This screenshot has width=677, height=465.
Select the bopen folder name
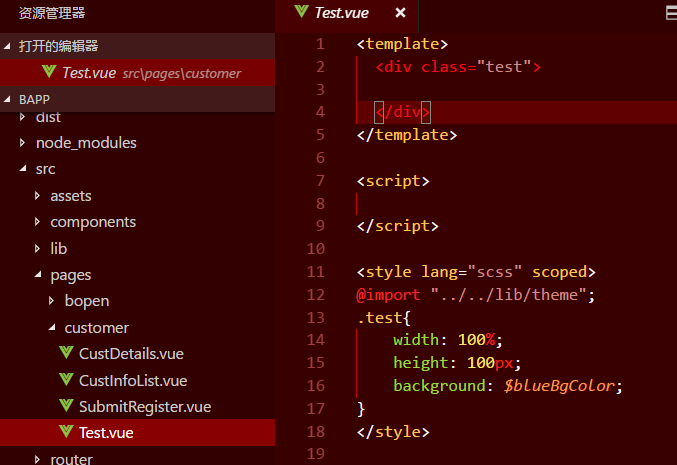click(x=87, y=301)
